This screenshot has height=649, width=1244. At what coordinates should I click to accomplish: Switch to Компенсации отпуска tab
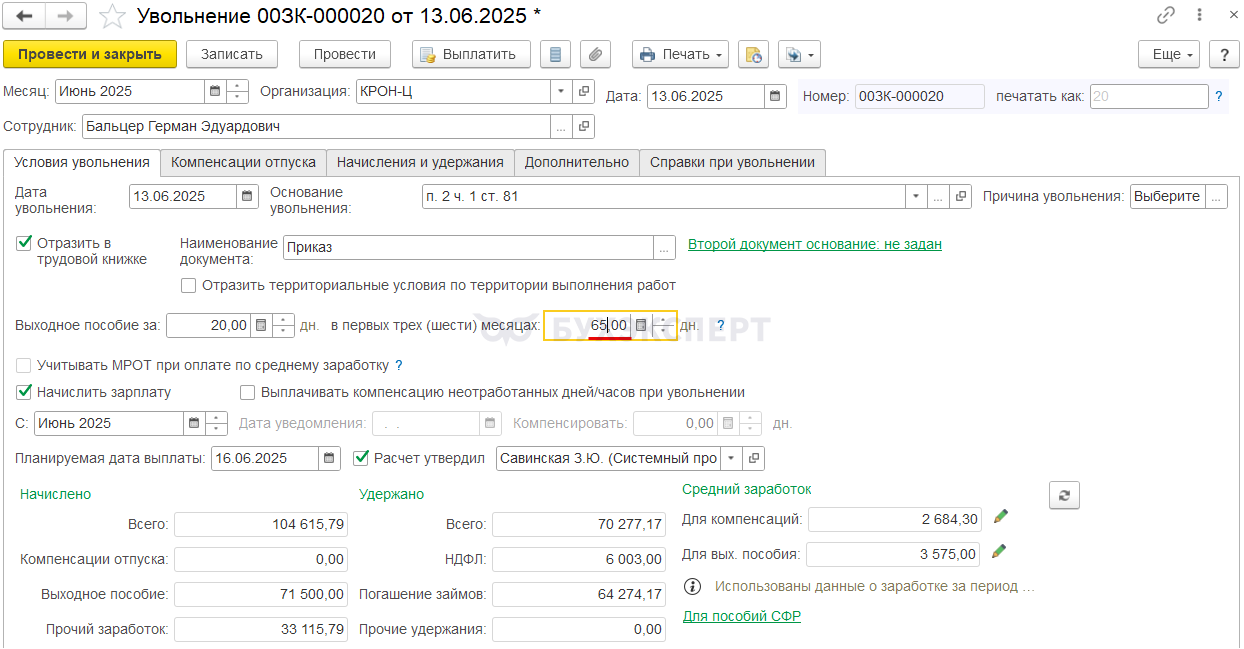[x=243, y=162]
